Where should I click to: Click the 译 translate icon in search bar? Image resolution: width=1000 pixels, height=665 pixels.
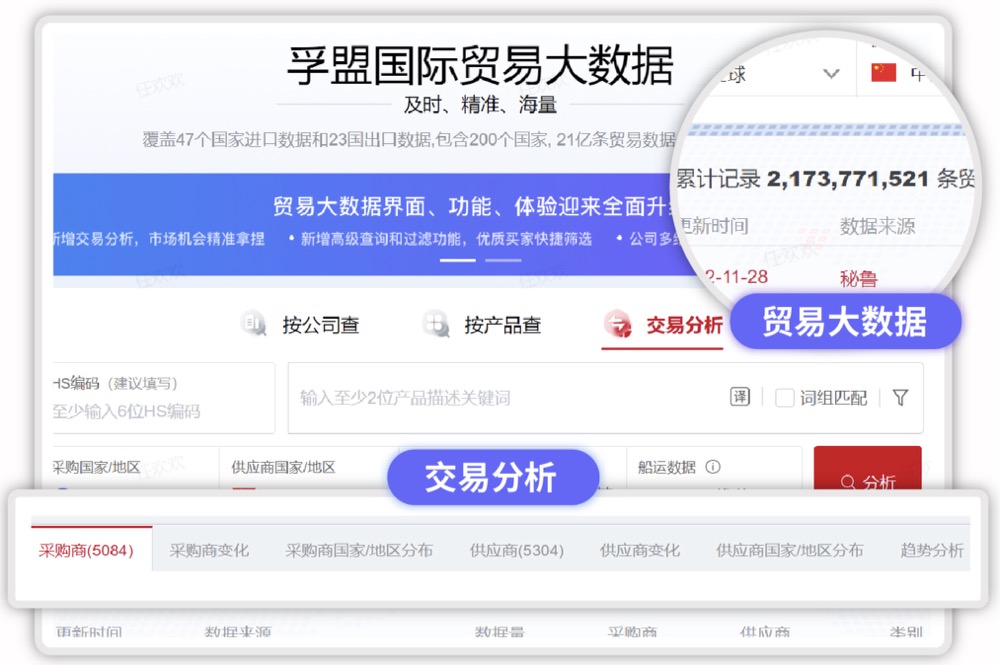click(739, 396)
